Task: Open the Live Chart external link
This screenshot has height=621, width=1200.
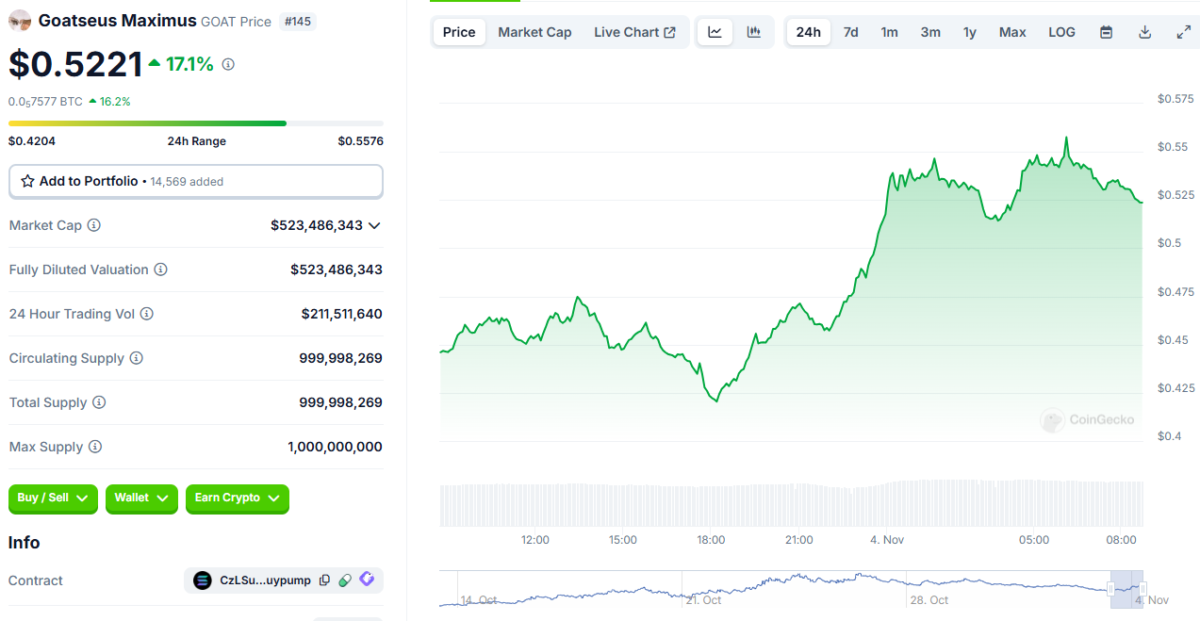Action: click(635, 32)
